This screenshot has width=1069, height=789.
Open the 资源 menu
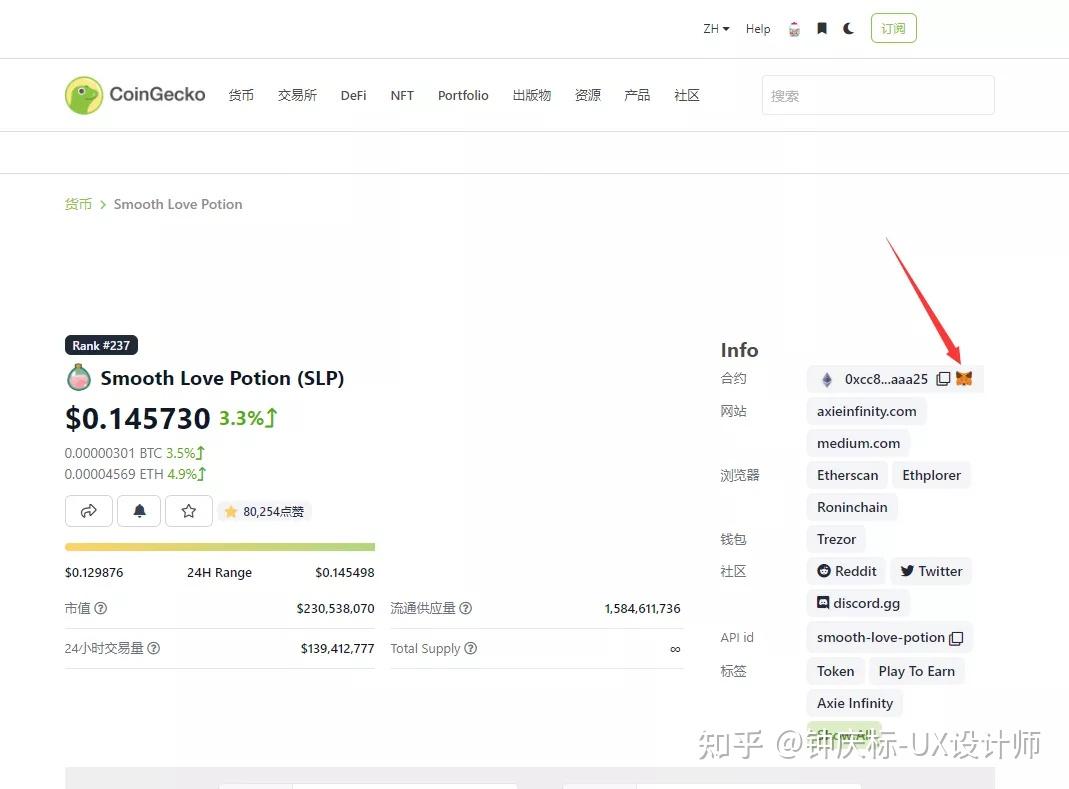588,95
